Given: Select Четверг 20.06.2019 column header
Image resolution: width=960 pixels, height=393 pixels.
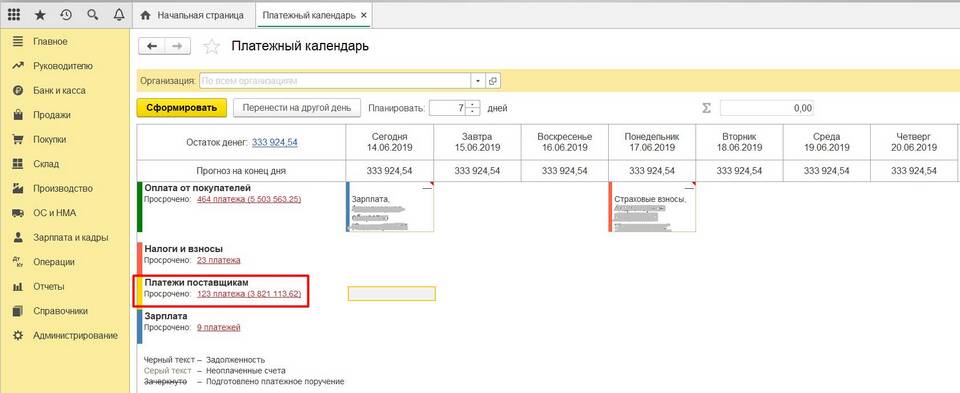Looking at the screenshot, I should point(914,142).
